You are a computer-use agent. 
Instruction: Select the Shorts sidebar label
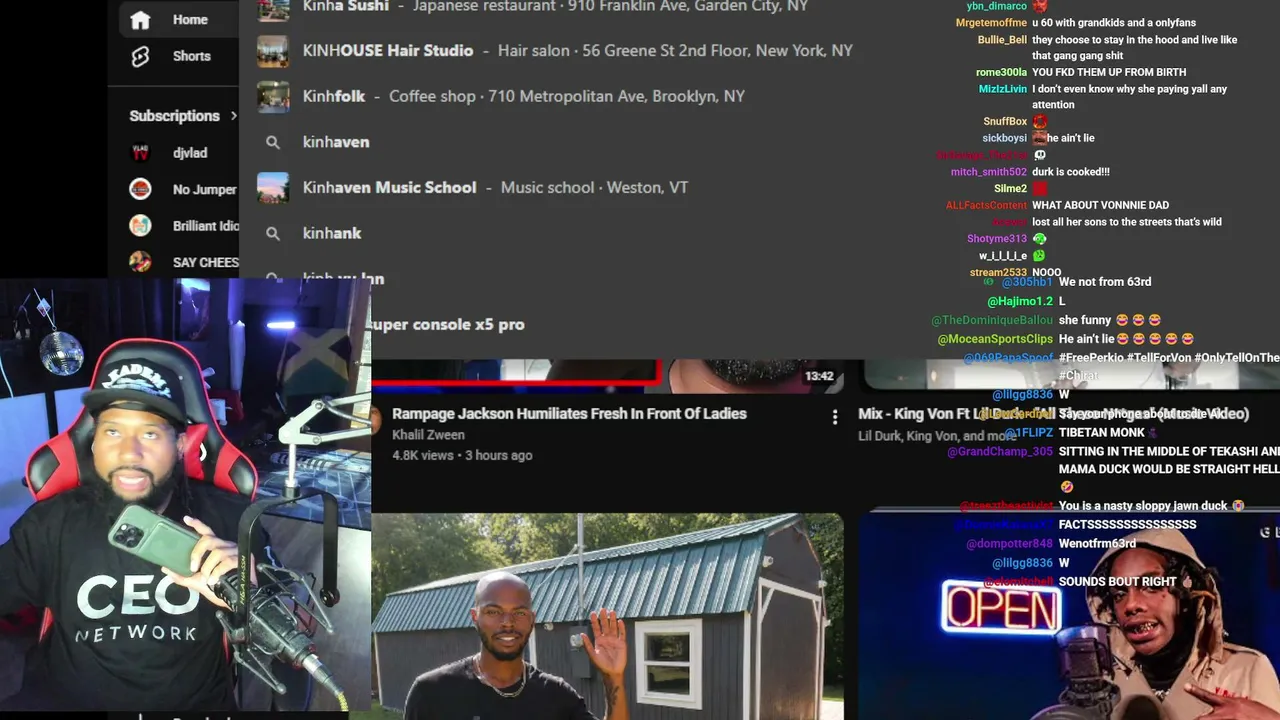click(192, 56)
